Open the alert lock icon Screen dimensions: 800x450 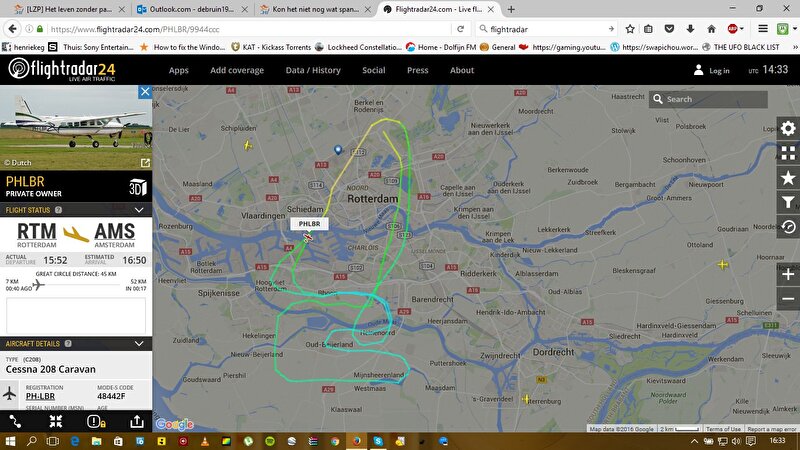[96, 421]
